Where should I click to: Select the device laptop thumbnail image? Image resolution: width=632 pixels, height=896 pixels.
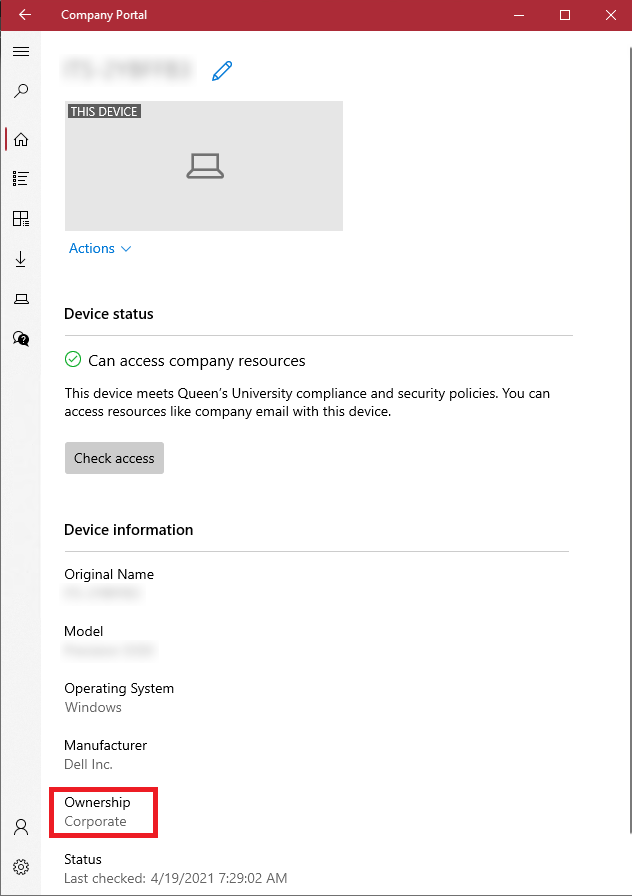tap(204, 166)
